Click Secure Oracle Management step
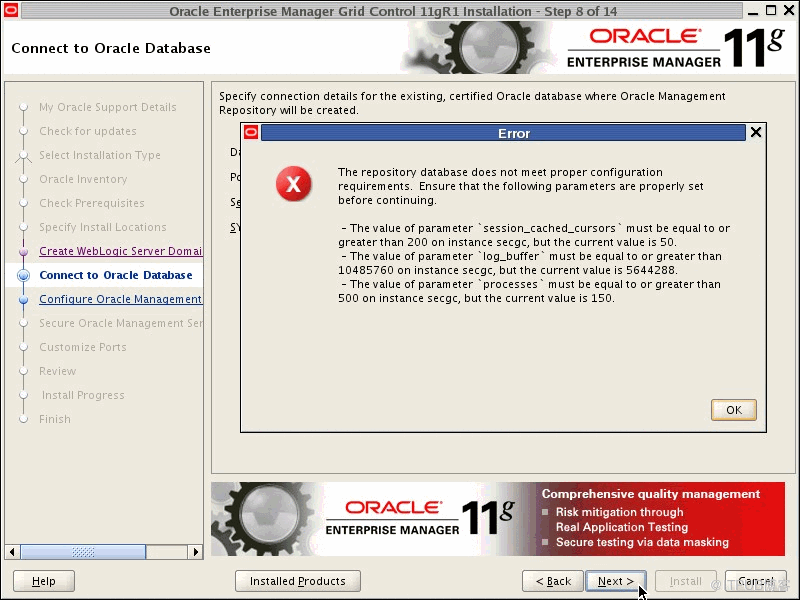The width and height of the screenshot is (800, 600). coord(120,323)
